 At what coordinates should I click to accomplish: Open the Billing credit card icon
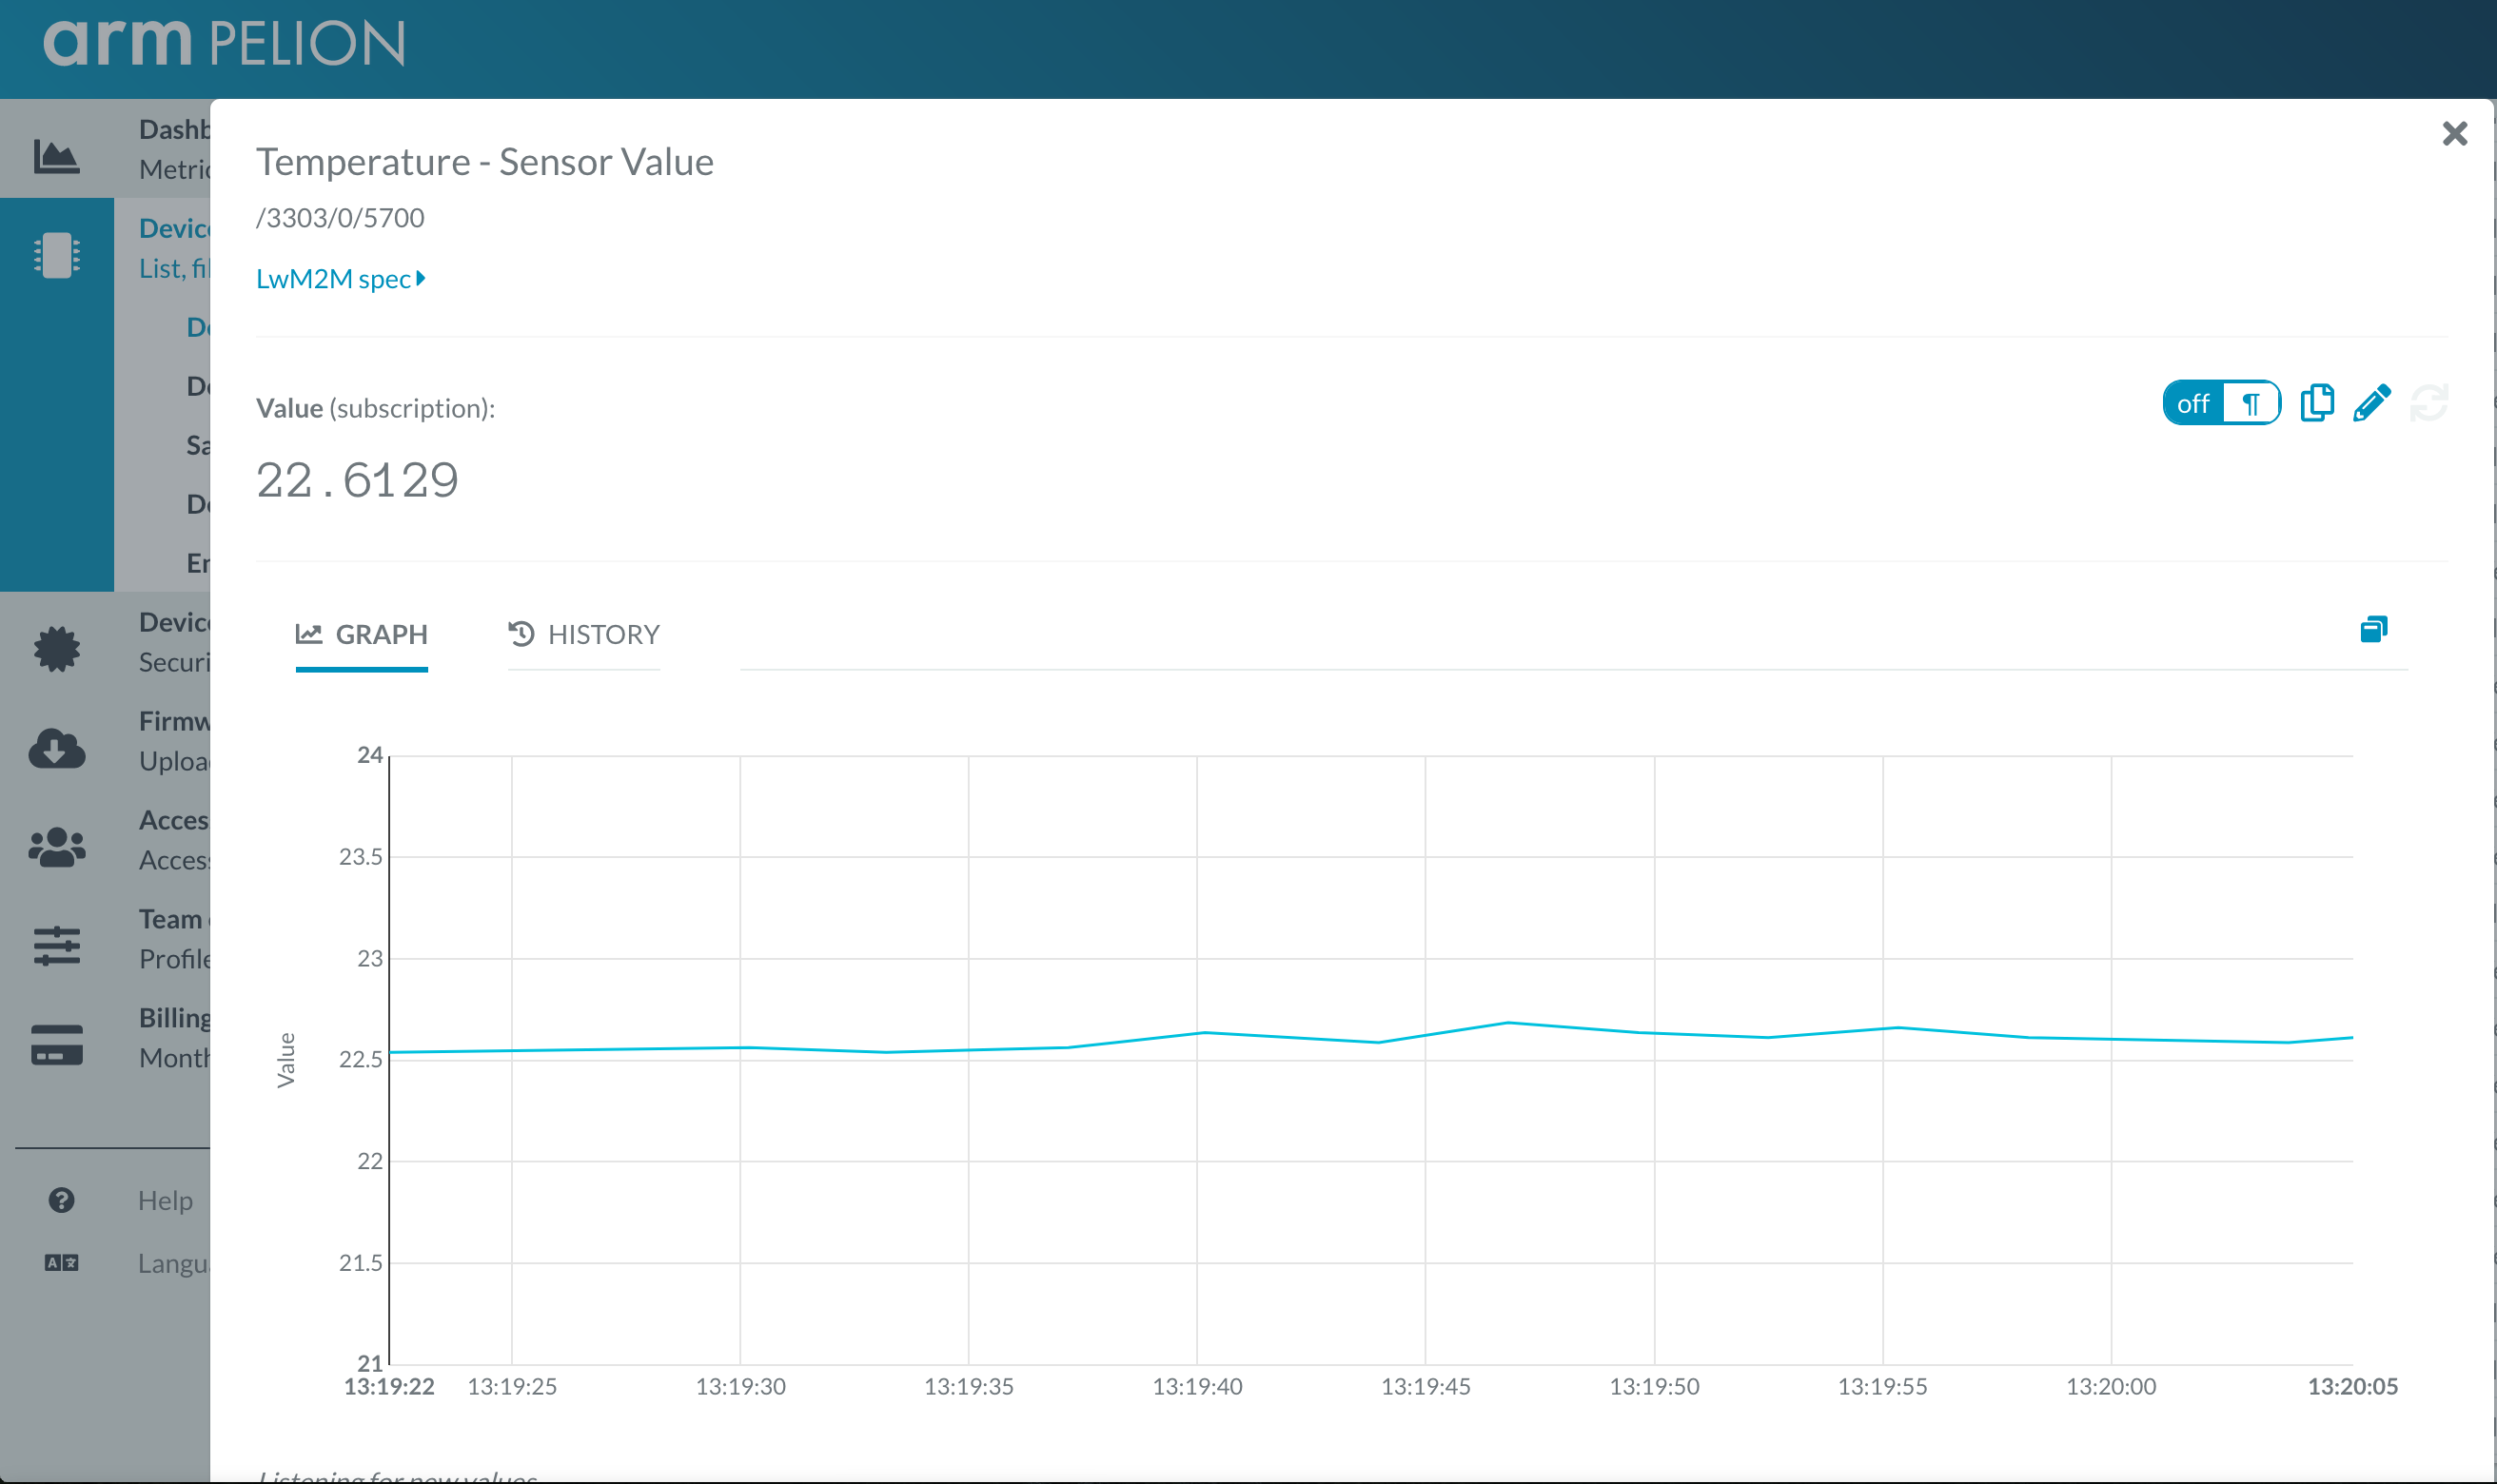pyautogui.click(x=57, y=1044)
